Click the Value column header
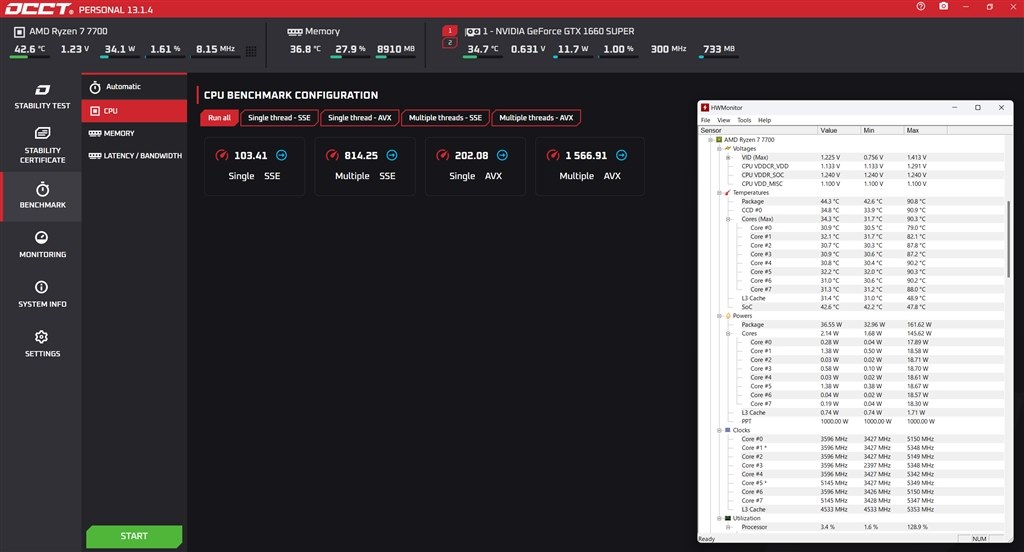 click(x=839, y=131)
